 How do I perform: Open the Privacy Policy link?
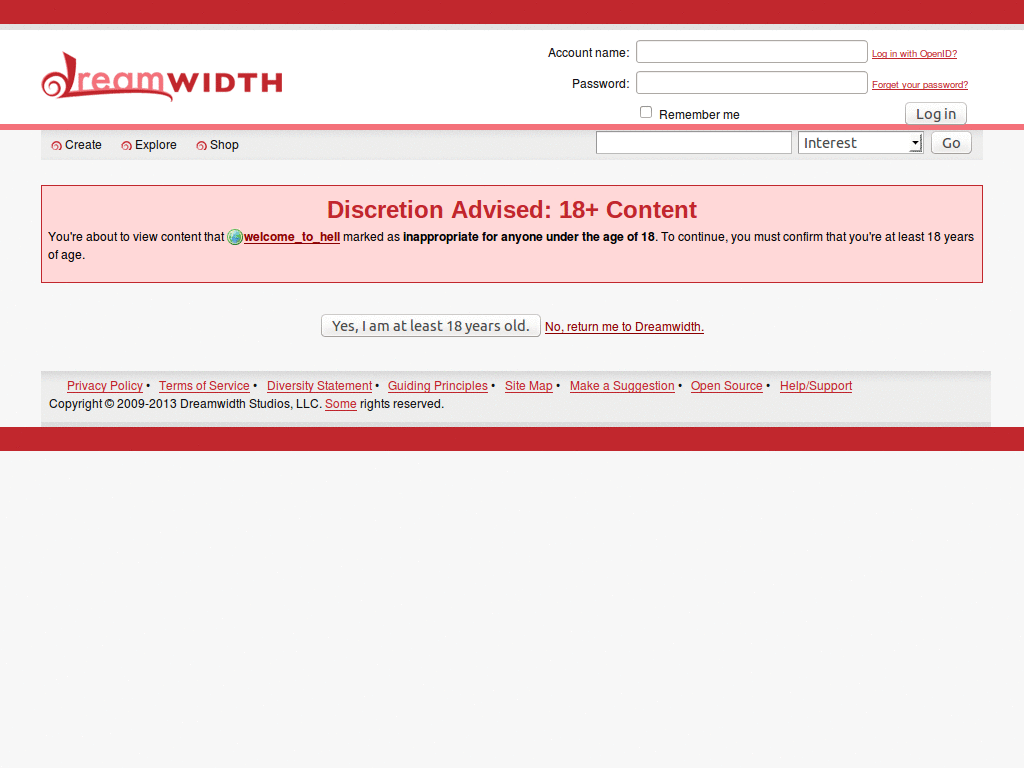click(x=104, y=386)
